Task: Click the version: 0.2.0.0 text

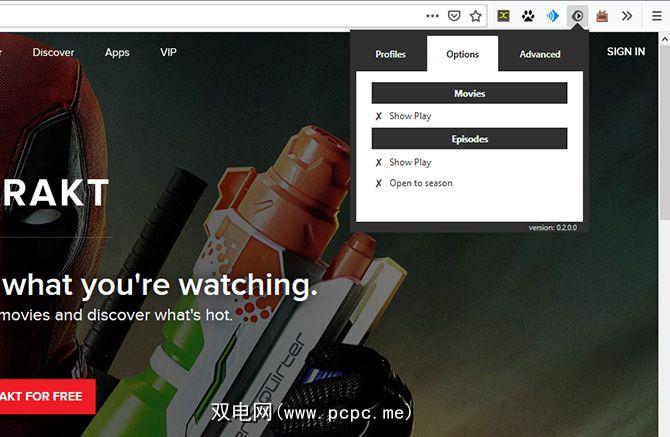Action: pyautogui.click(x=552, y=228)
